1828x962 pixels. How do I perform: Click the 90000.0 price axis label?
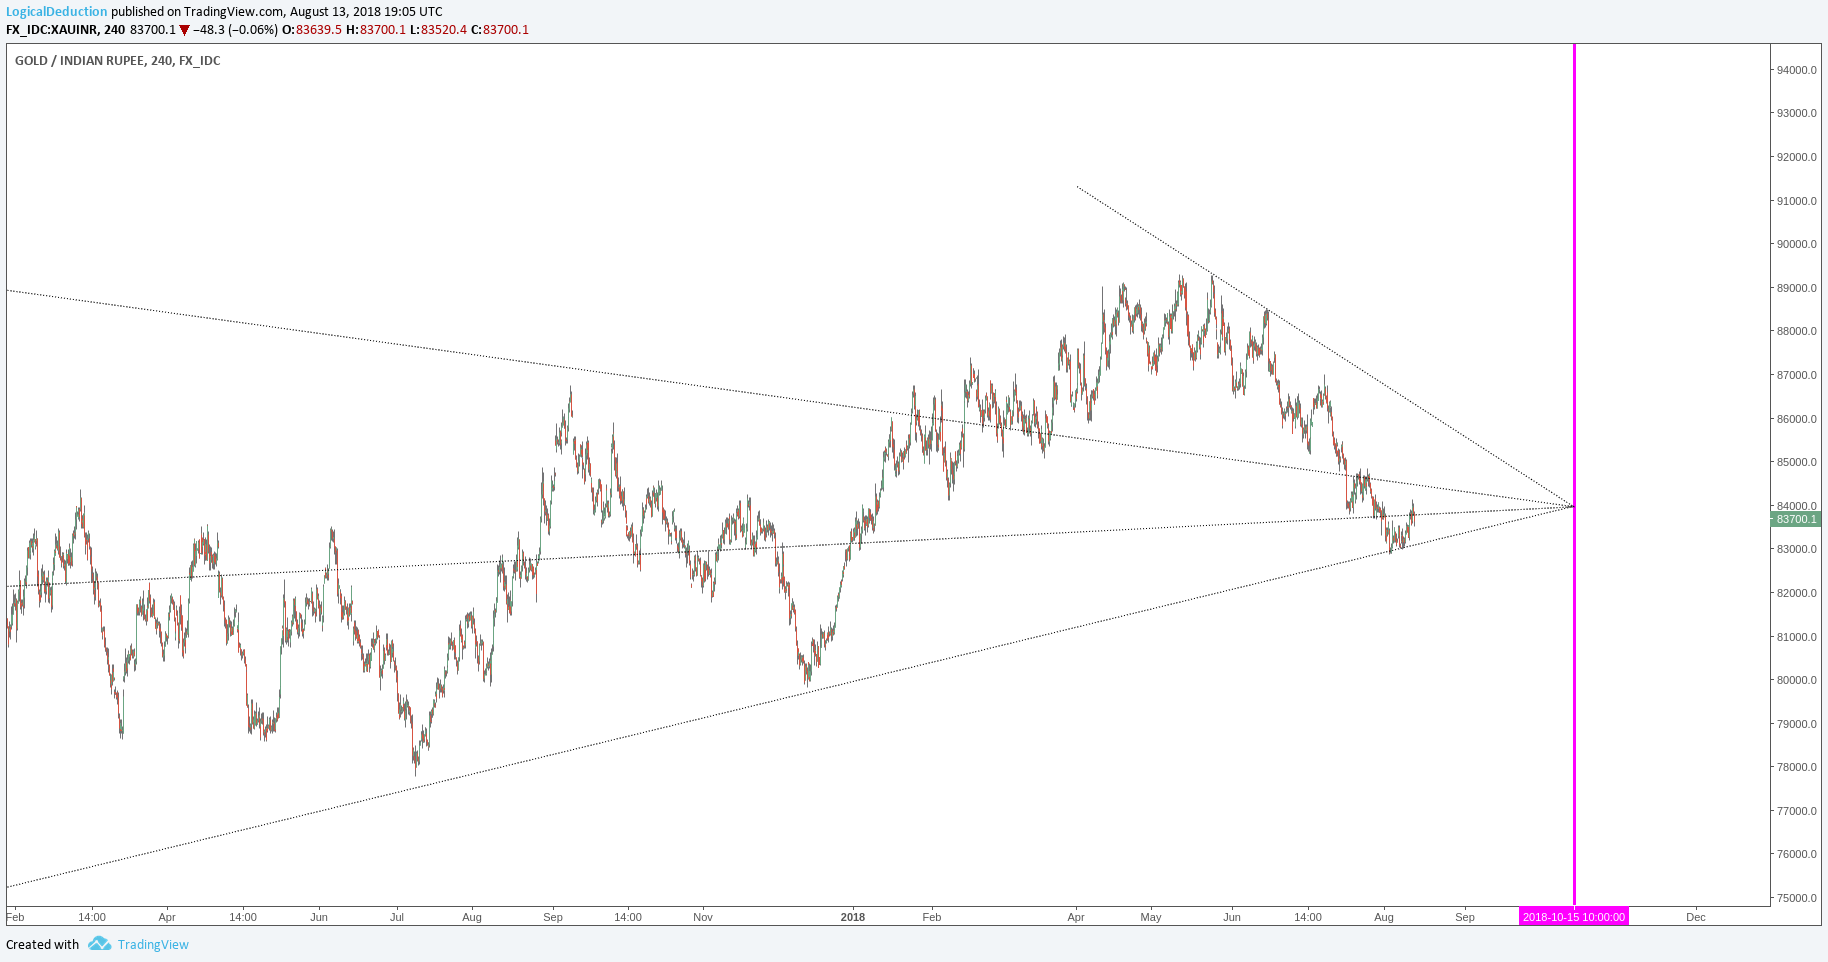[x=1796, y=244]
